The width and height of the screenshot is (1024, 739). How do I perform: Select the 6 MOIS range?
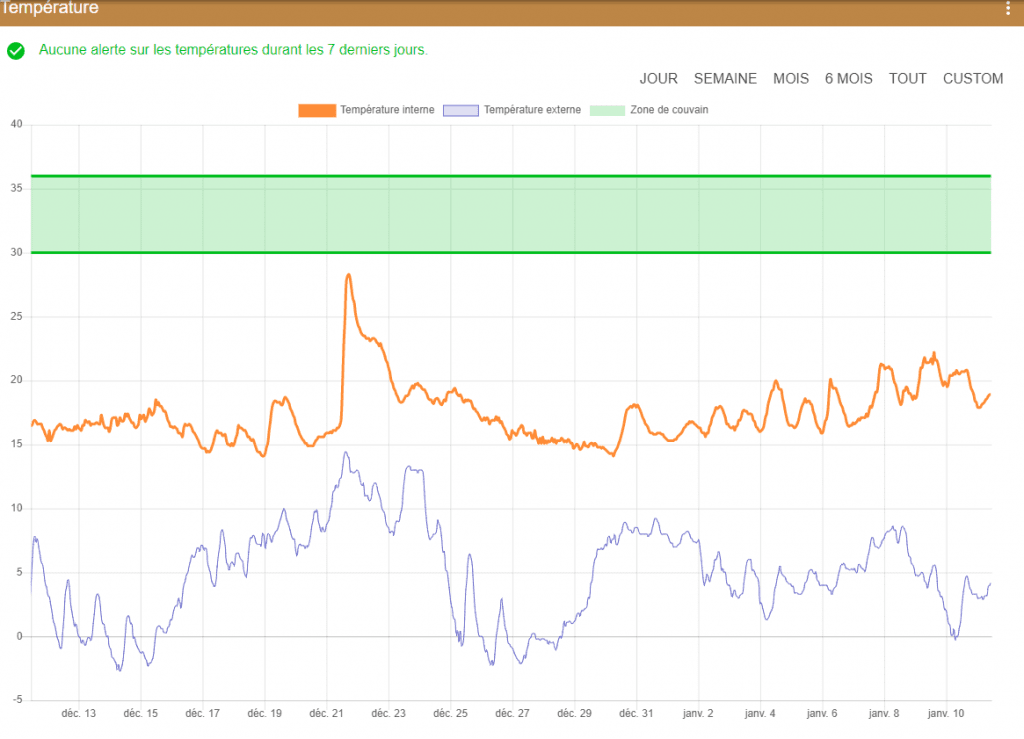pos(848,78)
